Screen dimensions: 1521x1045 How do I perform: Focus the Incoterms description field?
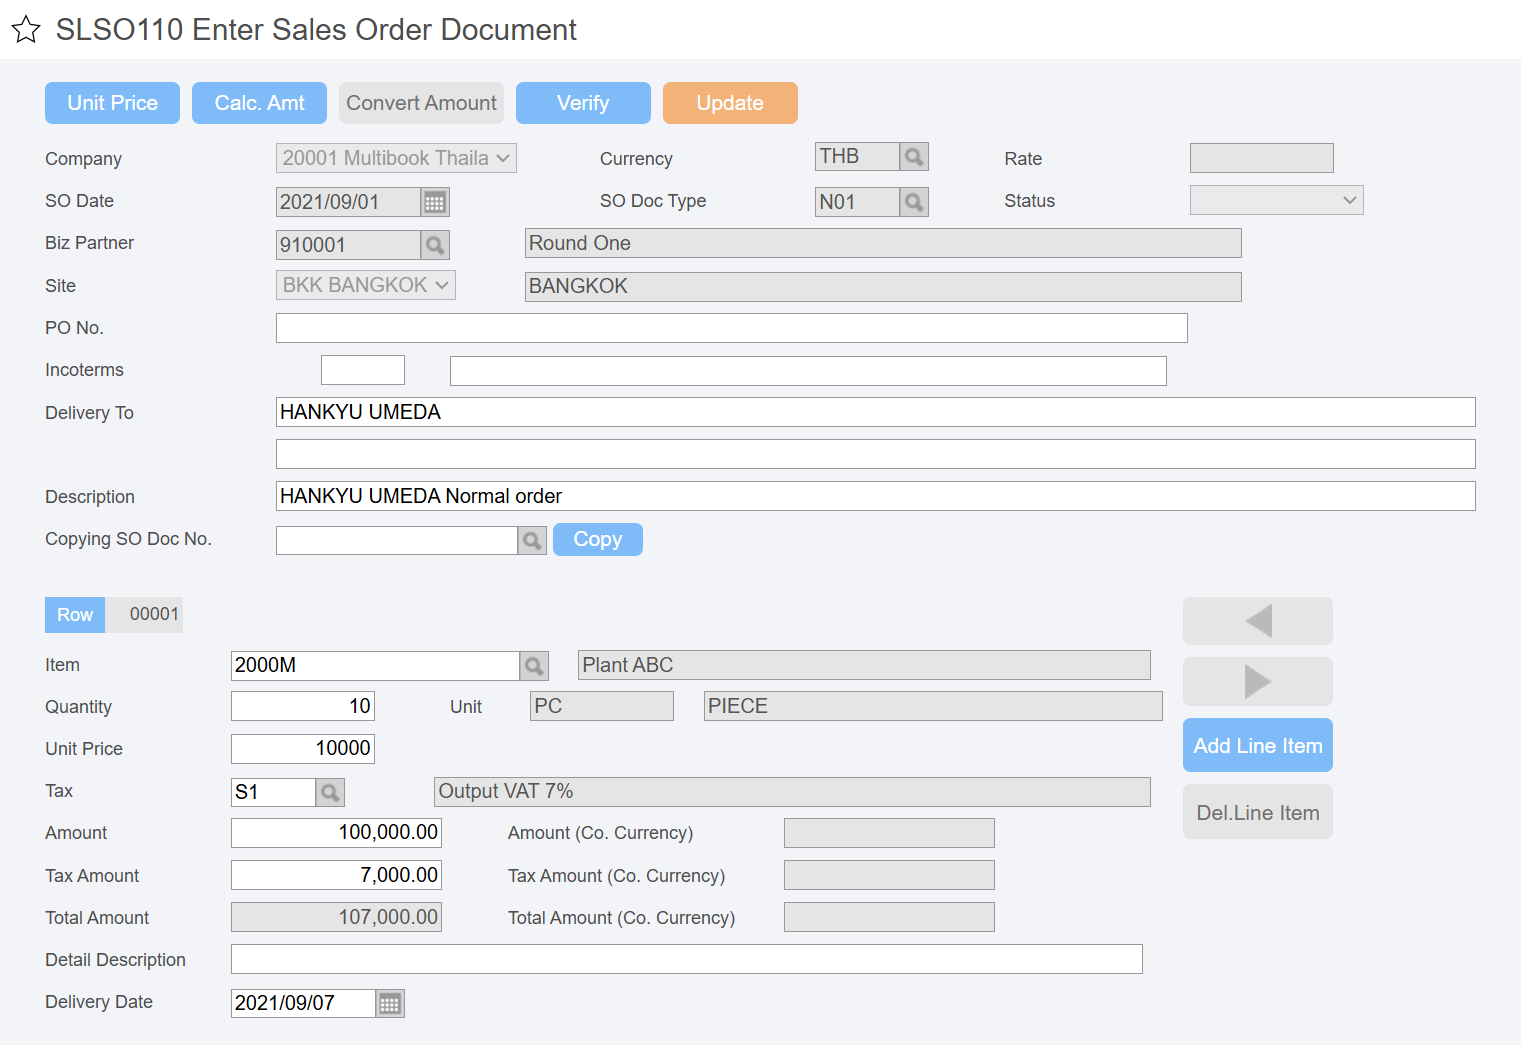808,371
